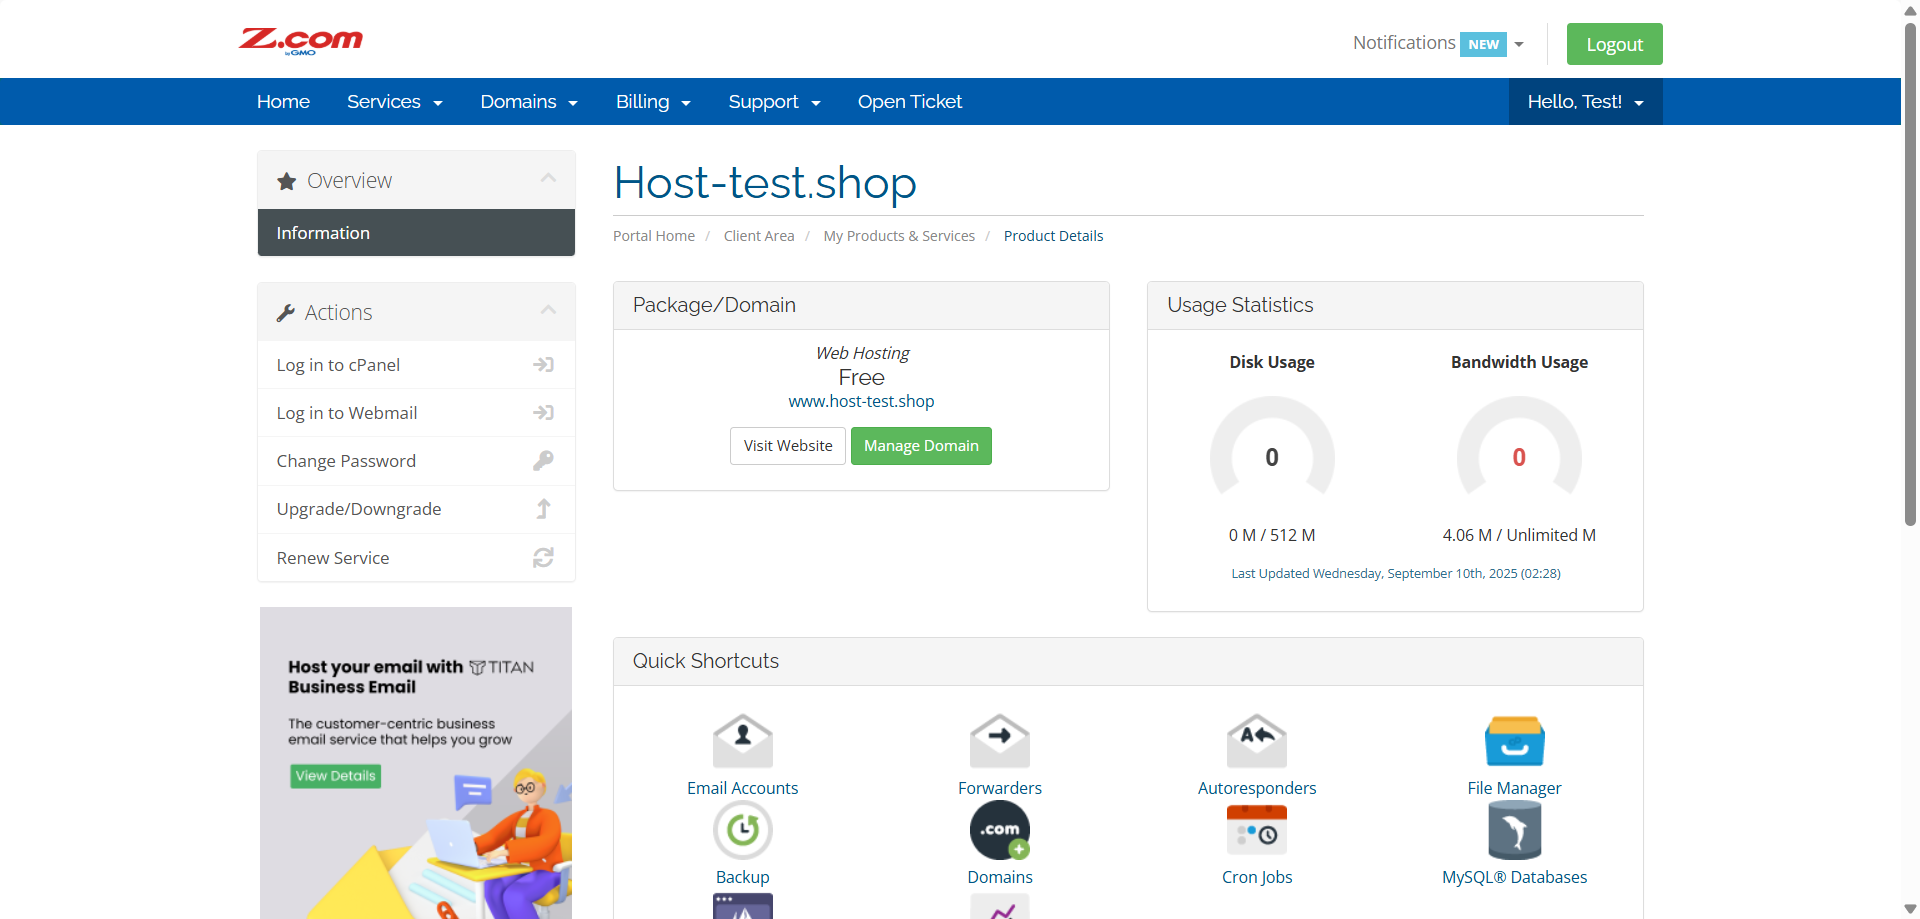The image size is (1920, 919).
Task: Click the Product Details breadcrumb text
Action: 1053,236
